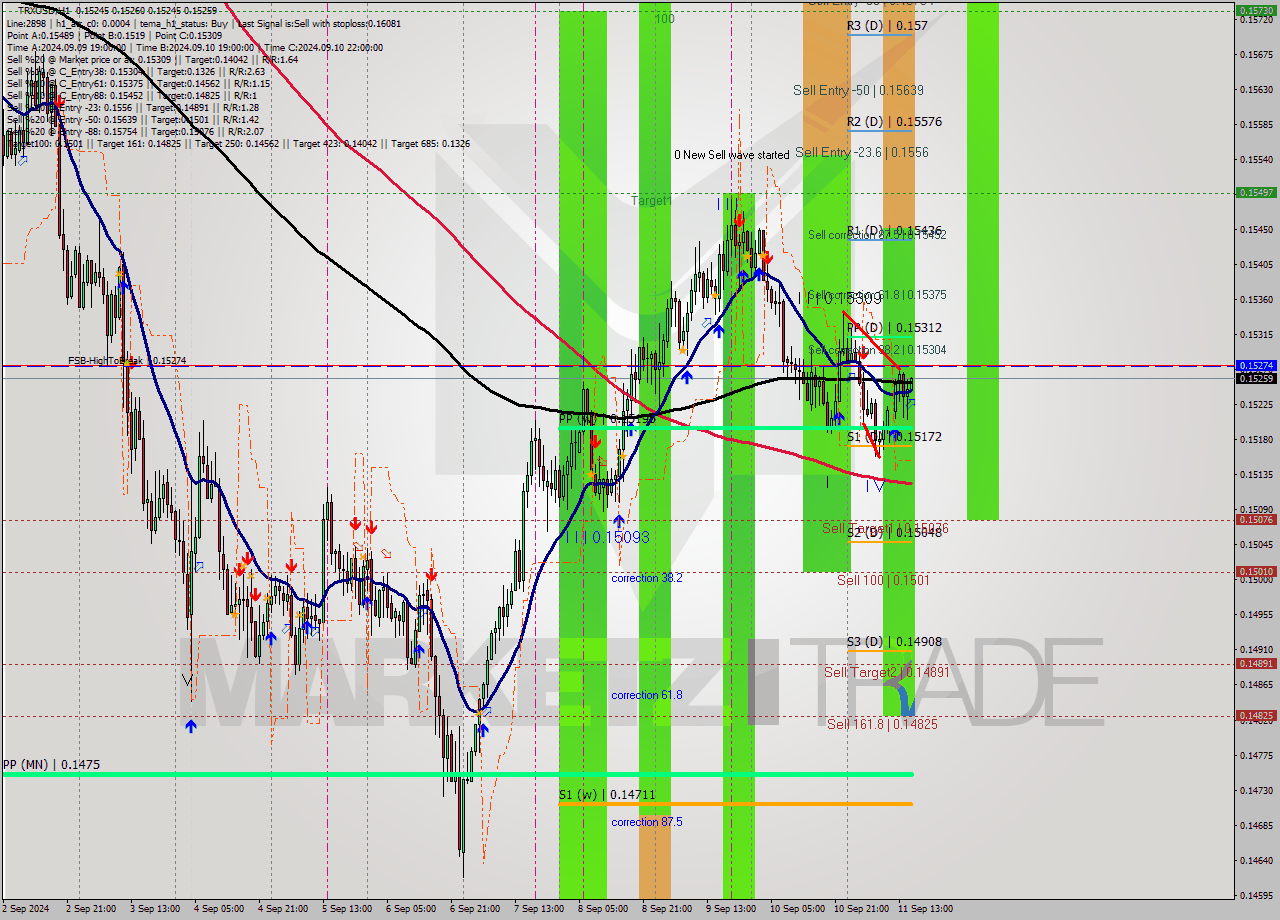The image size is (1280, 920).
Task: Select the 'Sell Target2 | 0.14891' label
Action: [x=886, y=673]
